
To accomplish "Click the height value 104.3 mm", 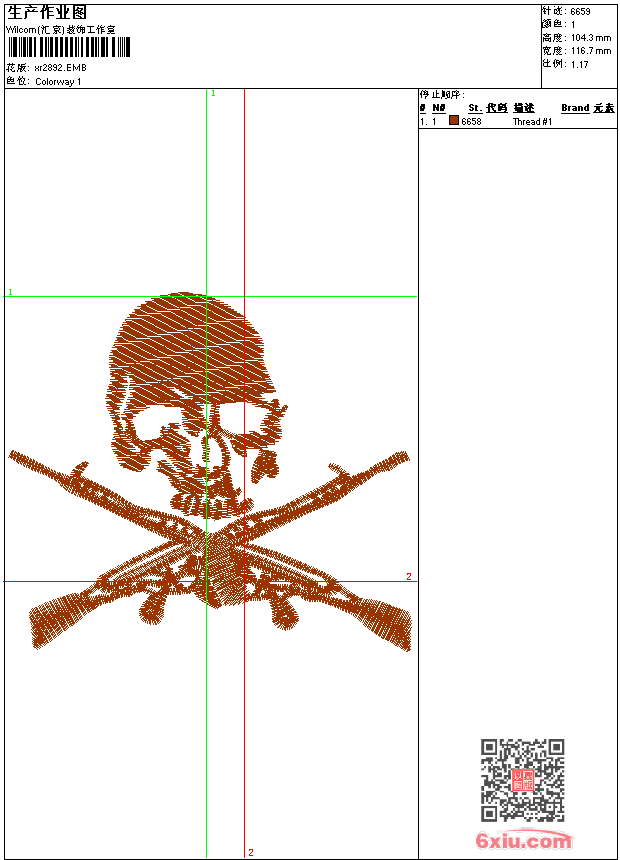I will pos(591,38).
